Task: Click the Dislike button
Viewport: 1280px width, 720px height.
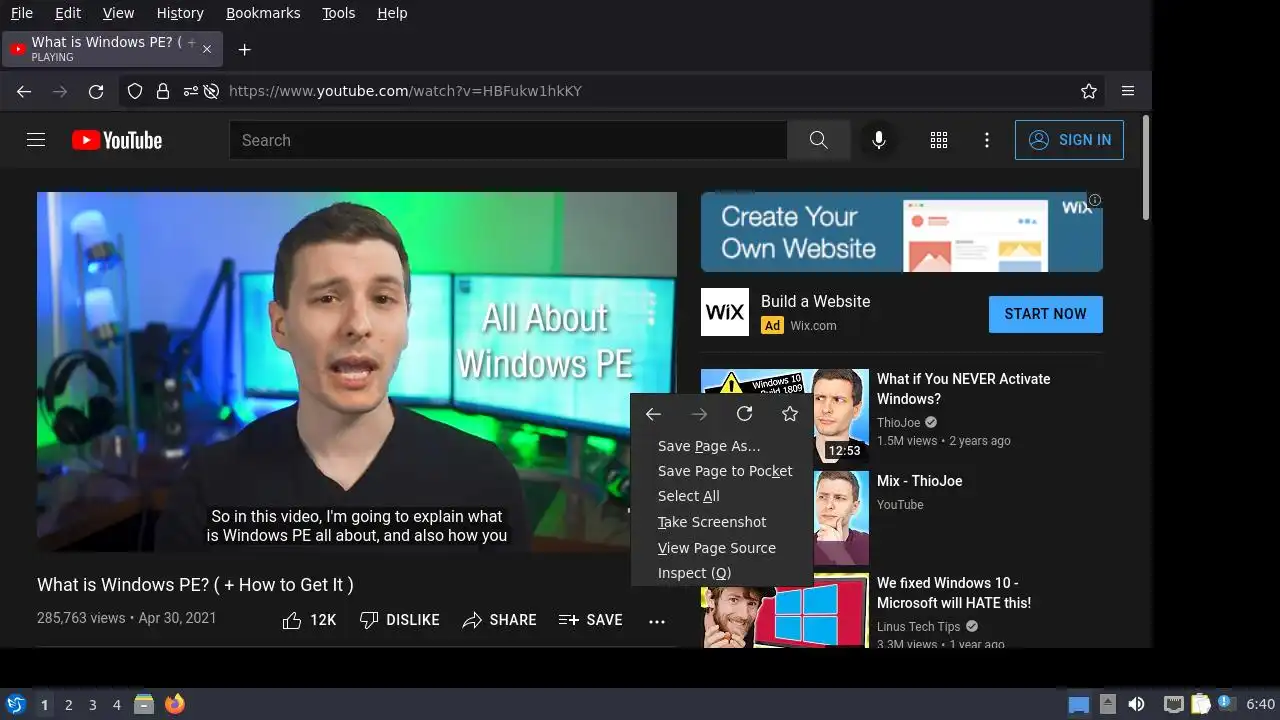Action: click(x=399, y=620)
